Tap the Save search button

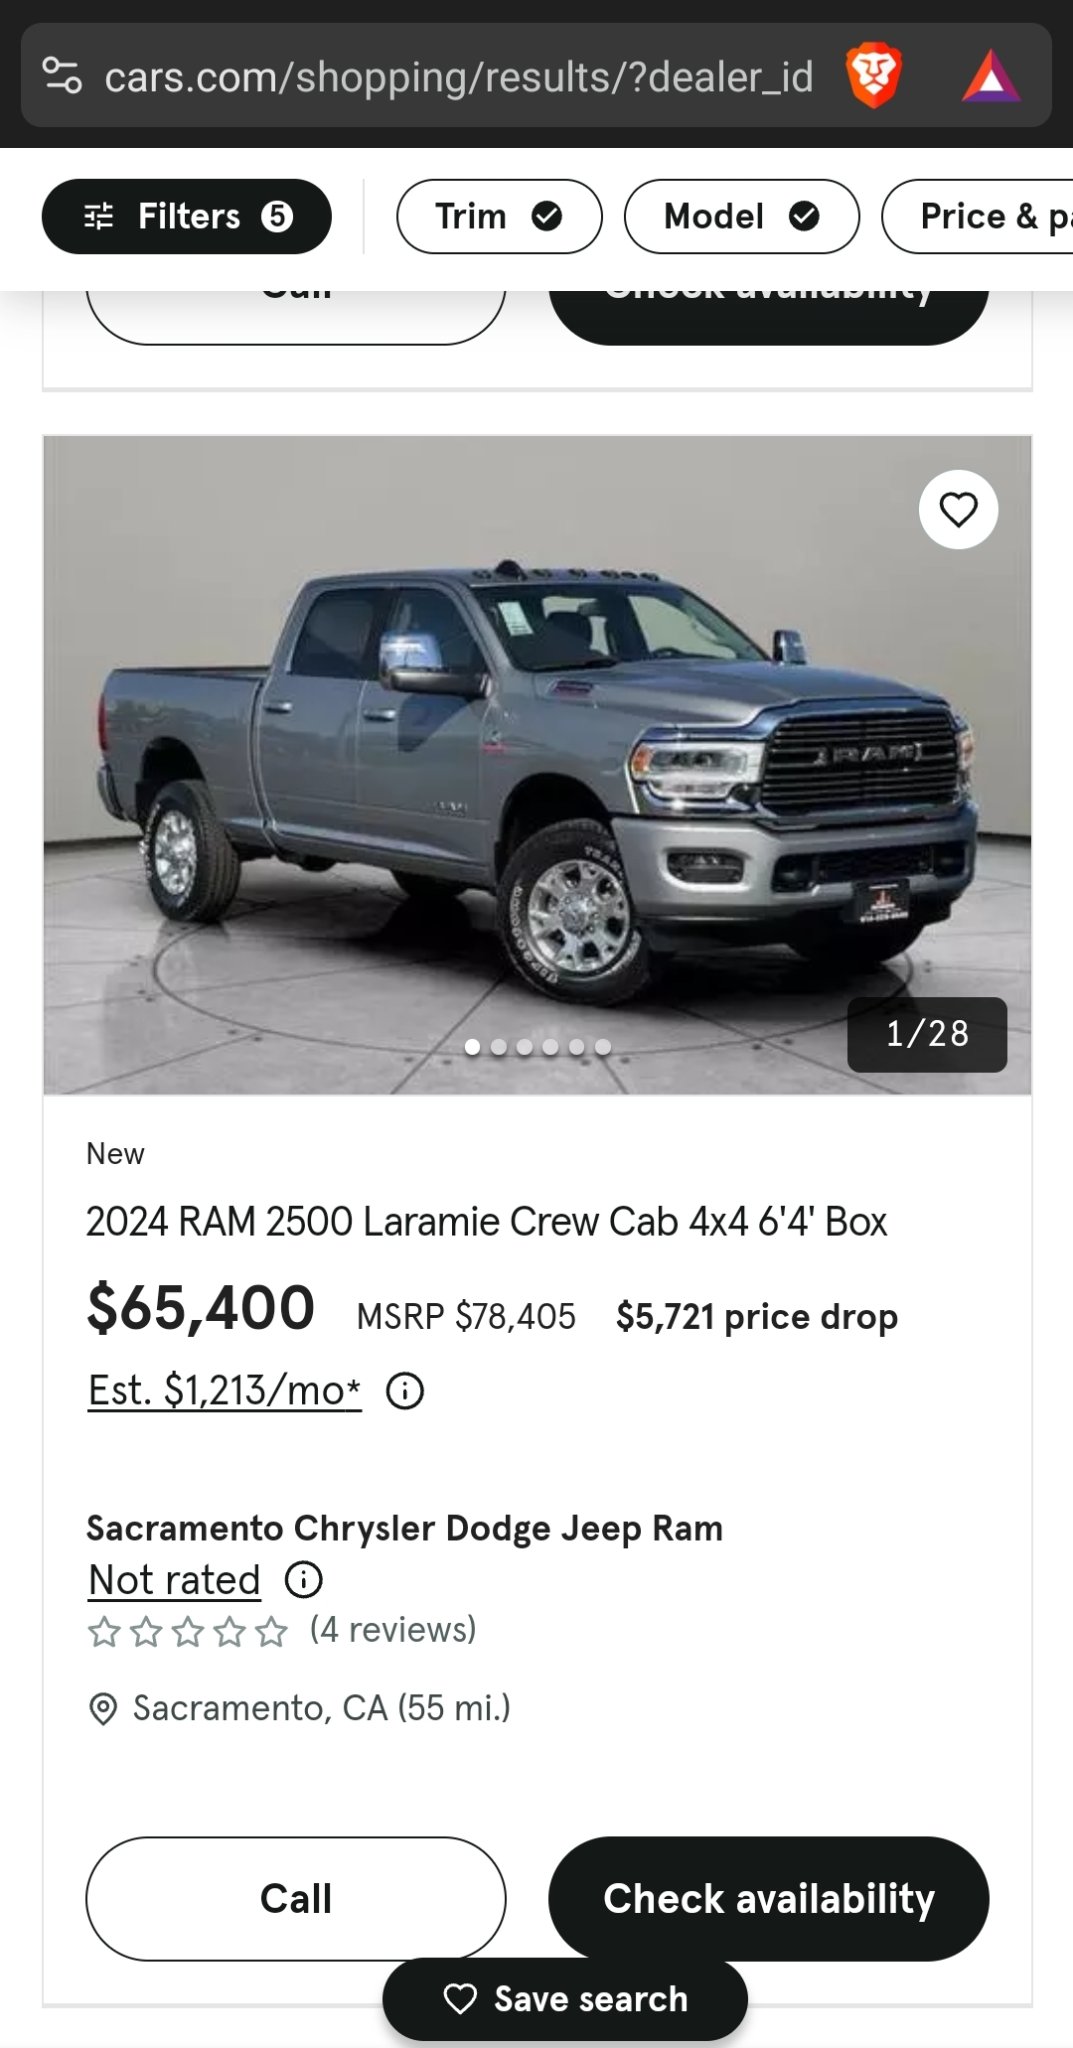click(565, 1999)
